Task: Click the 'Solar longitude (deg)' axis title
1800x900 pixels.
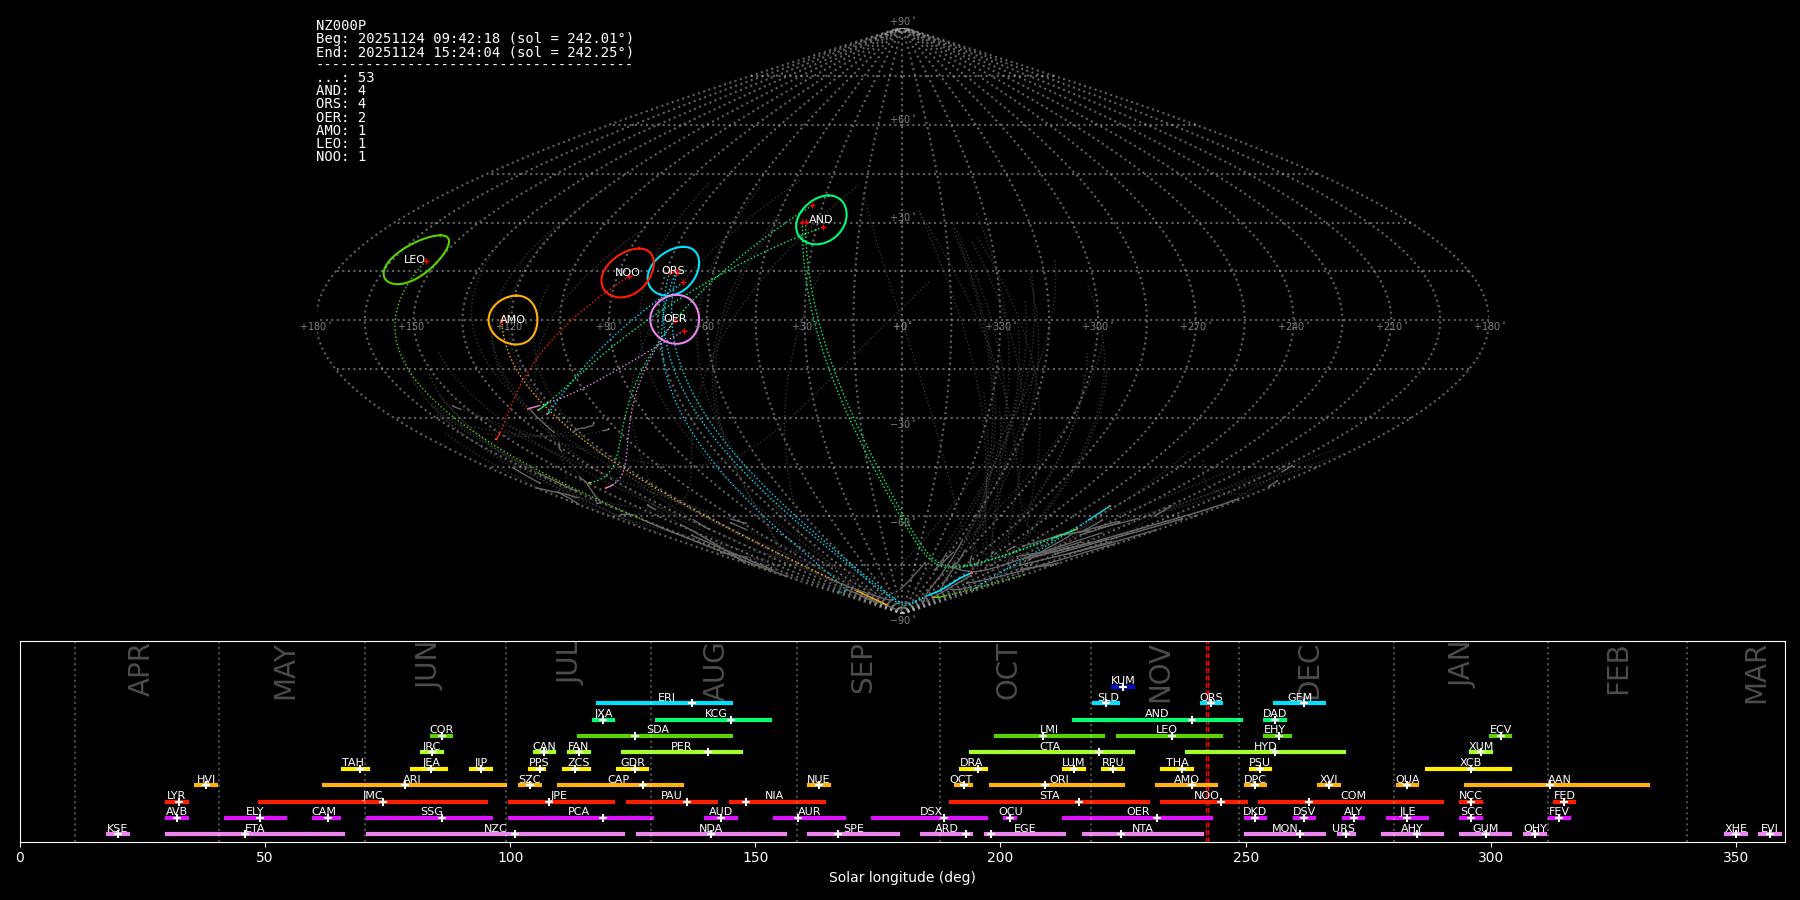Action: 902,878
